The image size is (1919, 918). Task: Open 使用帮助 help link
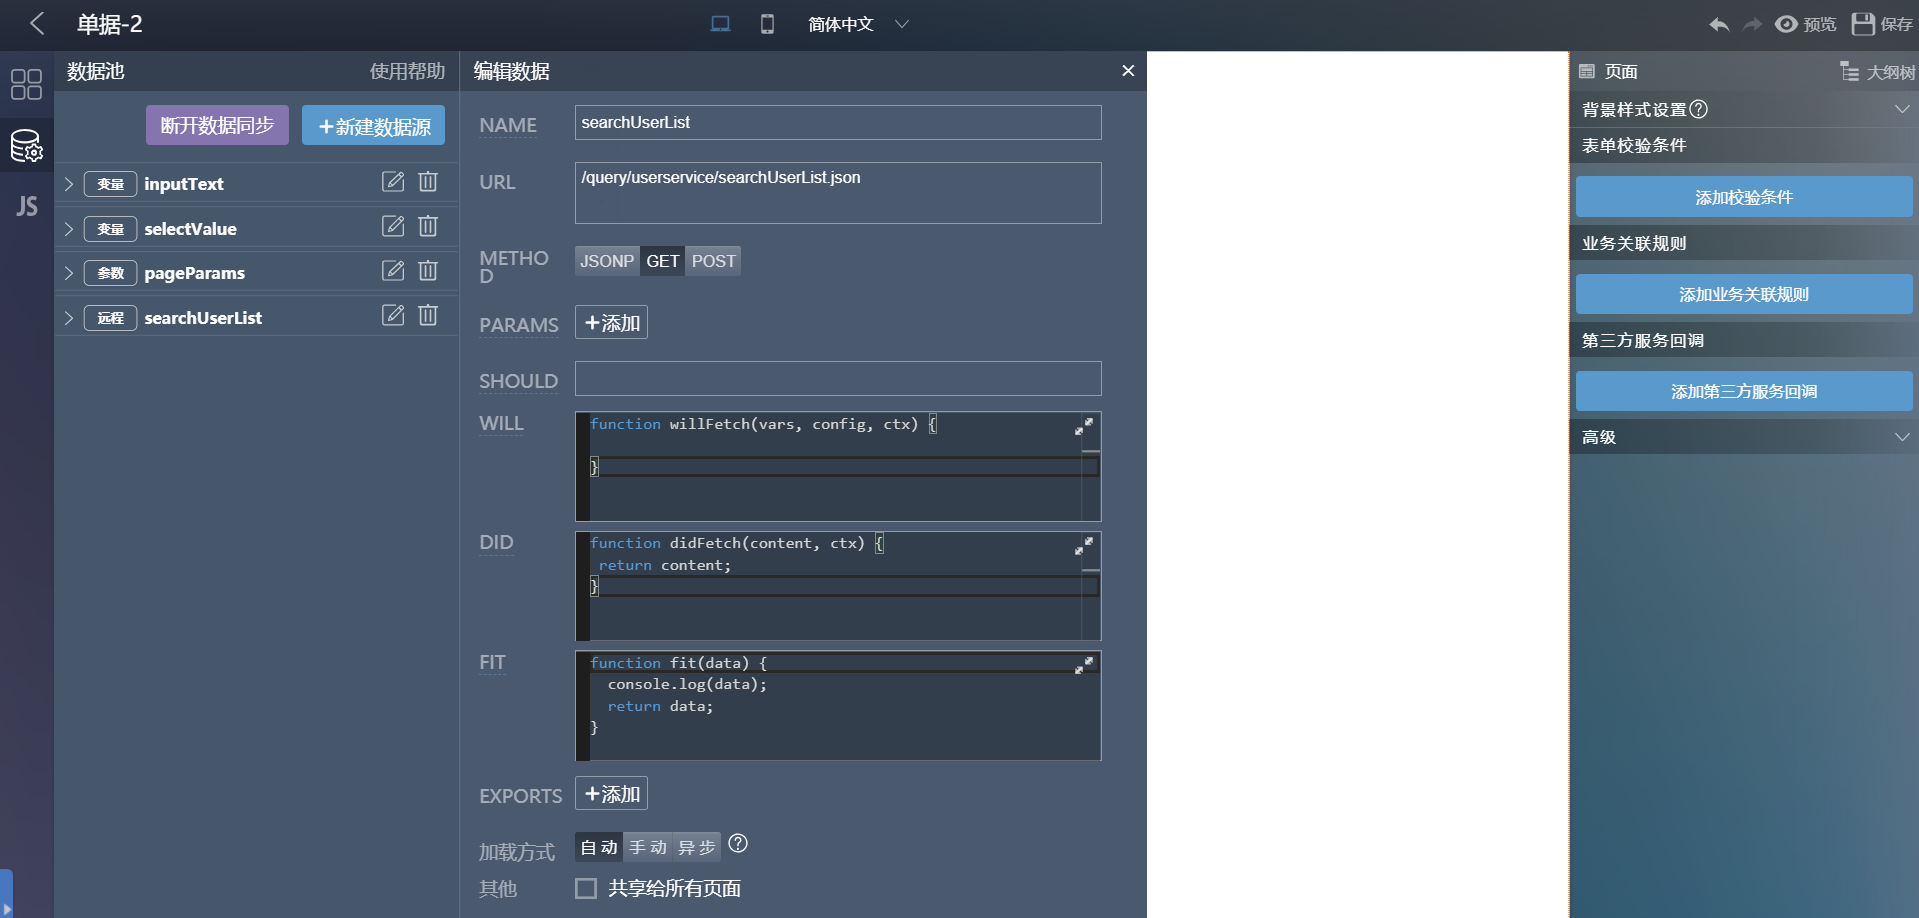407,71
